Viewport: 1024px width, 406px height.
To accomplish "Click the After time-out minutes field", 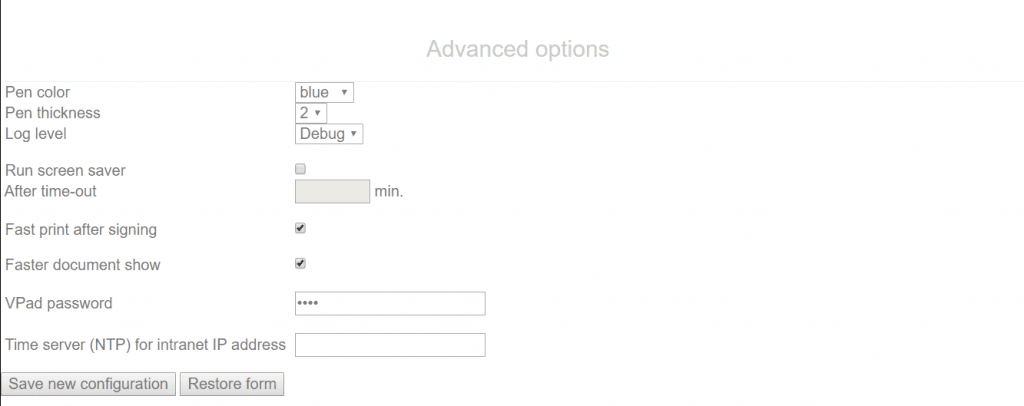I will point(333,190).
